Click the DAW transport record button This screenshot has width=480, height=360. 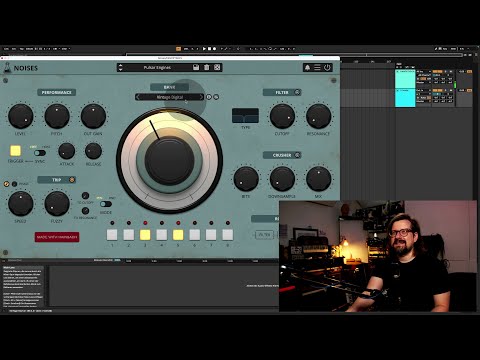point(214,49)
